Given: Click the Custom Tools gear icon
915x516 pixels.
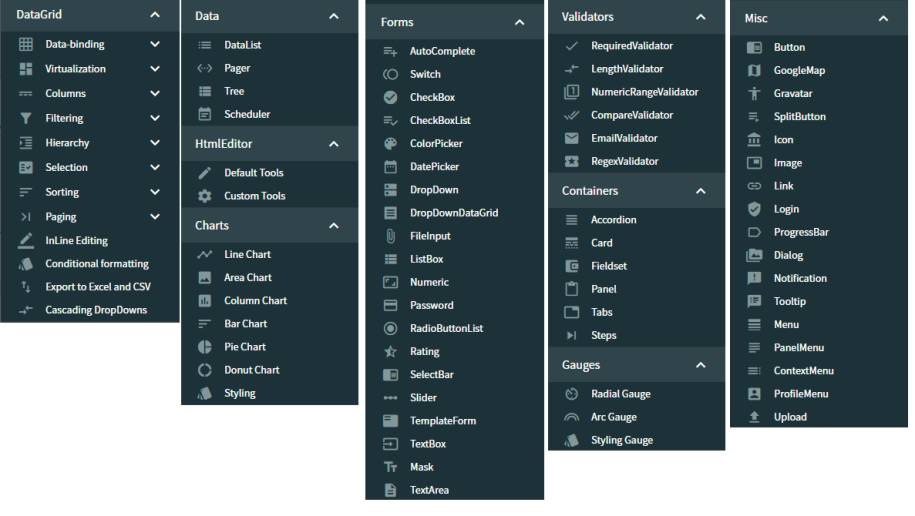Looking at the screenshot, I should click(x=205, y=196).
